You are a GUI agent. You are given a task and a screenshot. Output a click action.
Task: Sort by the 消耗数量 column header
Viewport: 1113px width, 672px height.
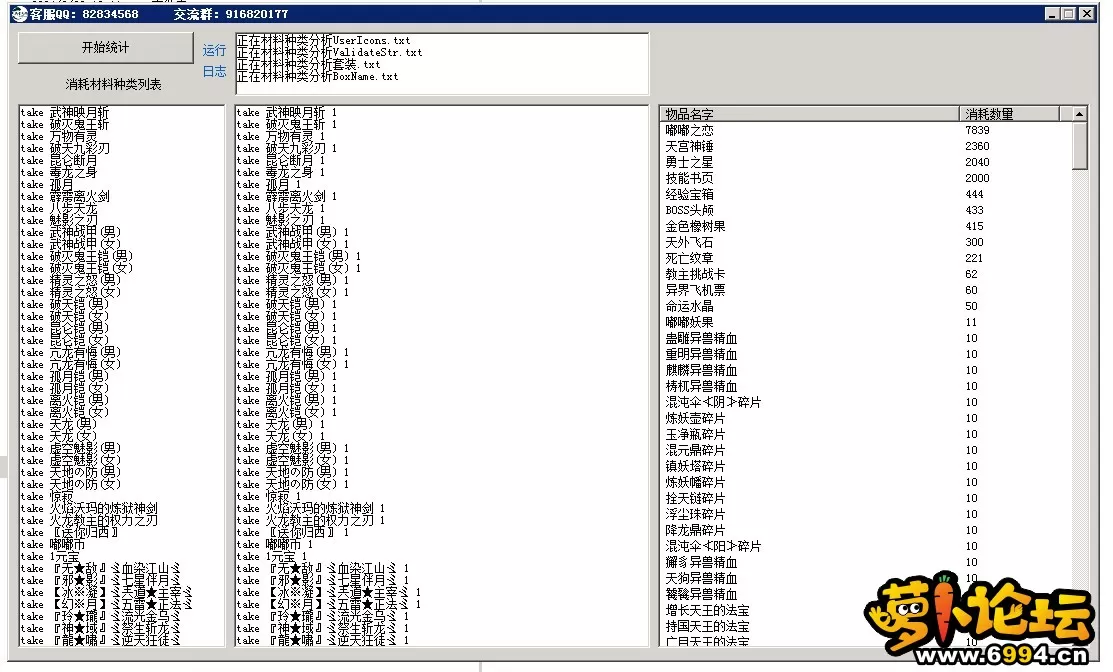pyautogui.click(x=1009, y=114)
